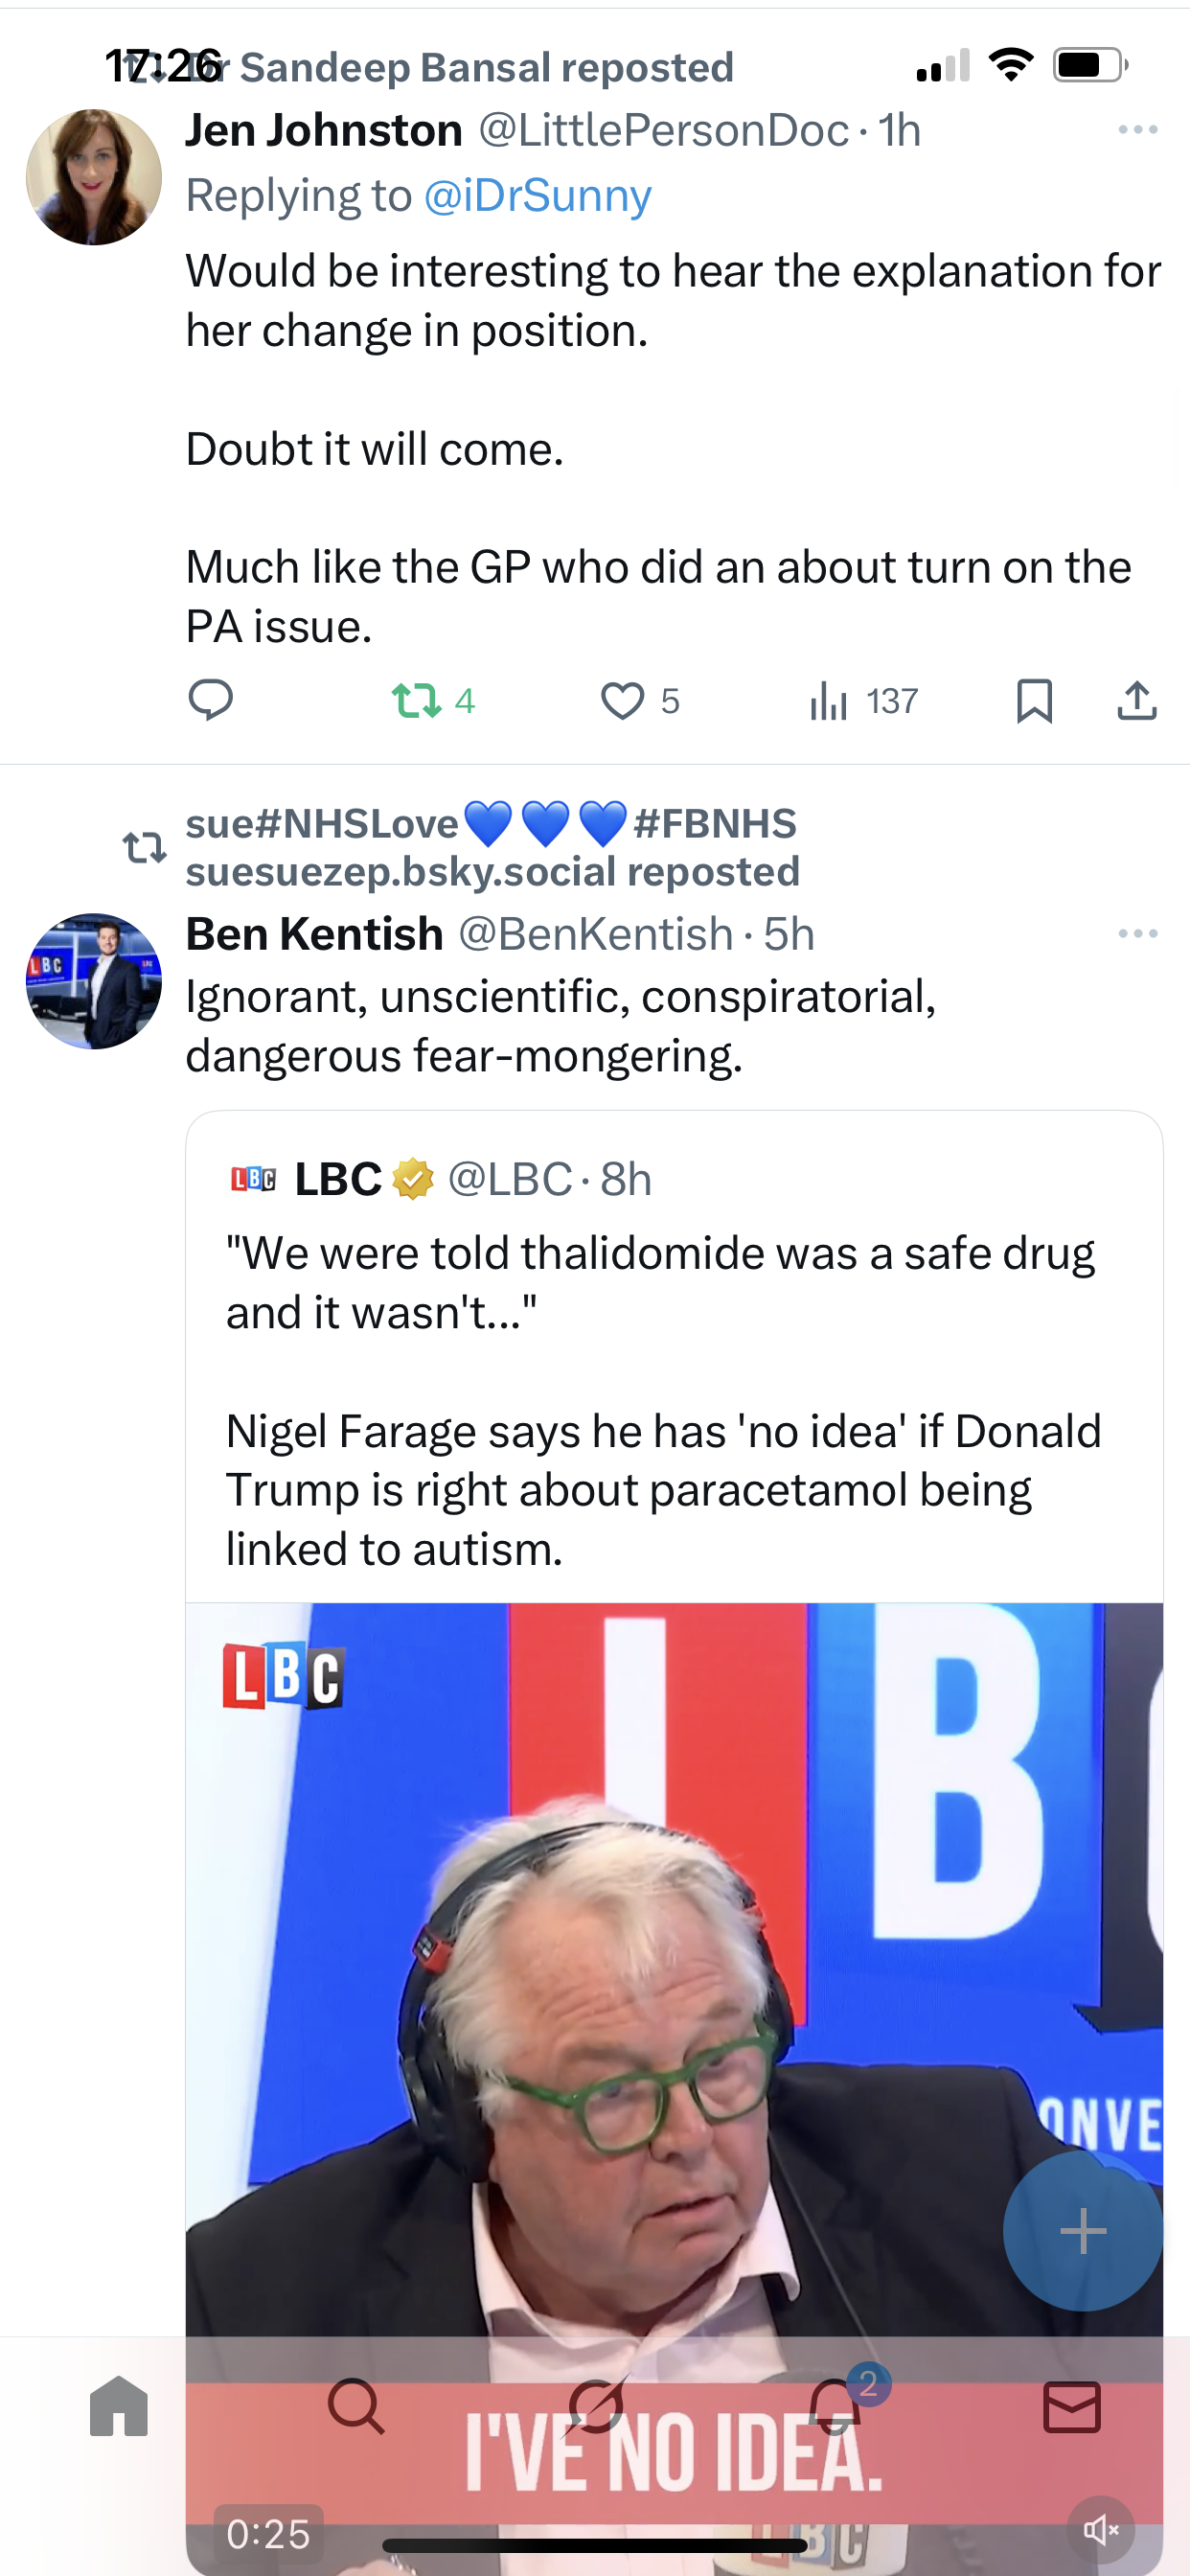Open Direct Messages envelope
This screenshot has width=1190, height=2576.
point(1072,2406)
